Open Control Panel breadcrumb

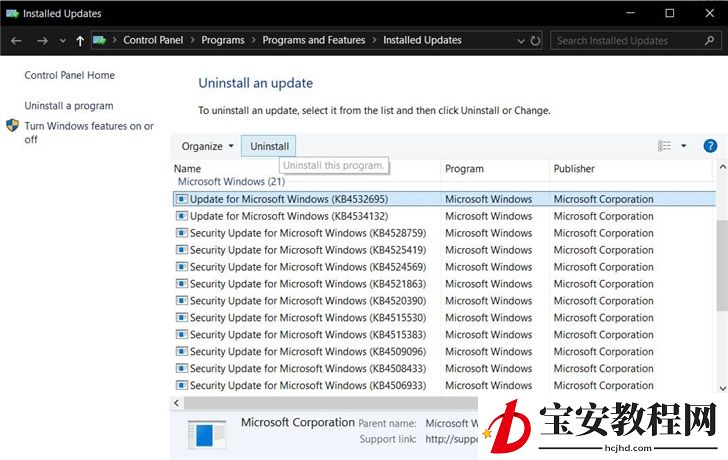tap(153, 40)
